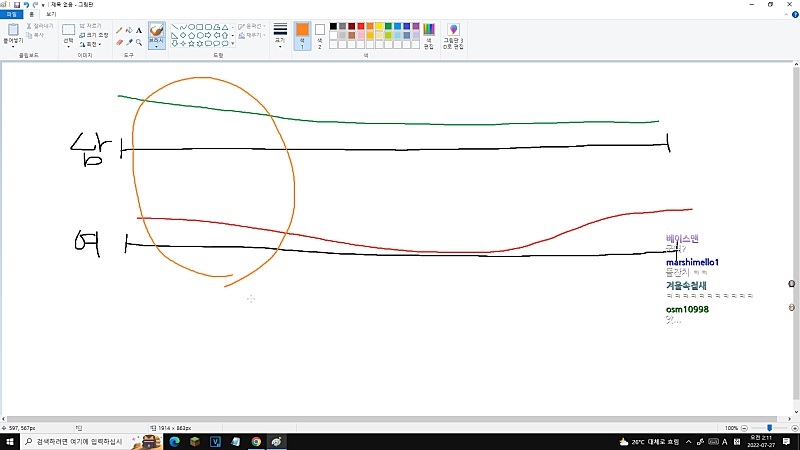
Task: Open Minecraft block icon in taskbar
Action: point(195,442)
